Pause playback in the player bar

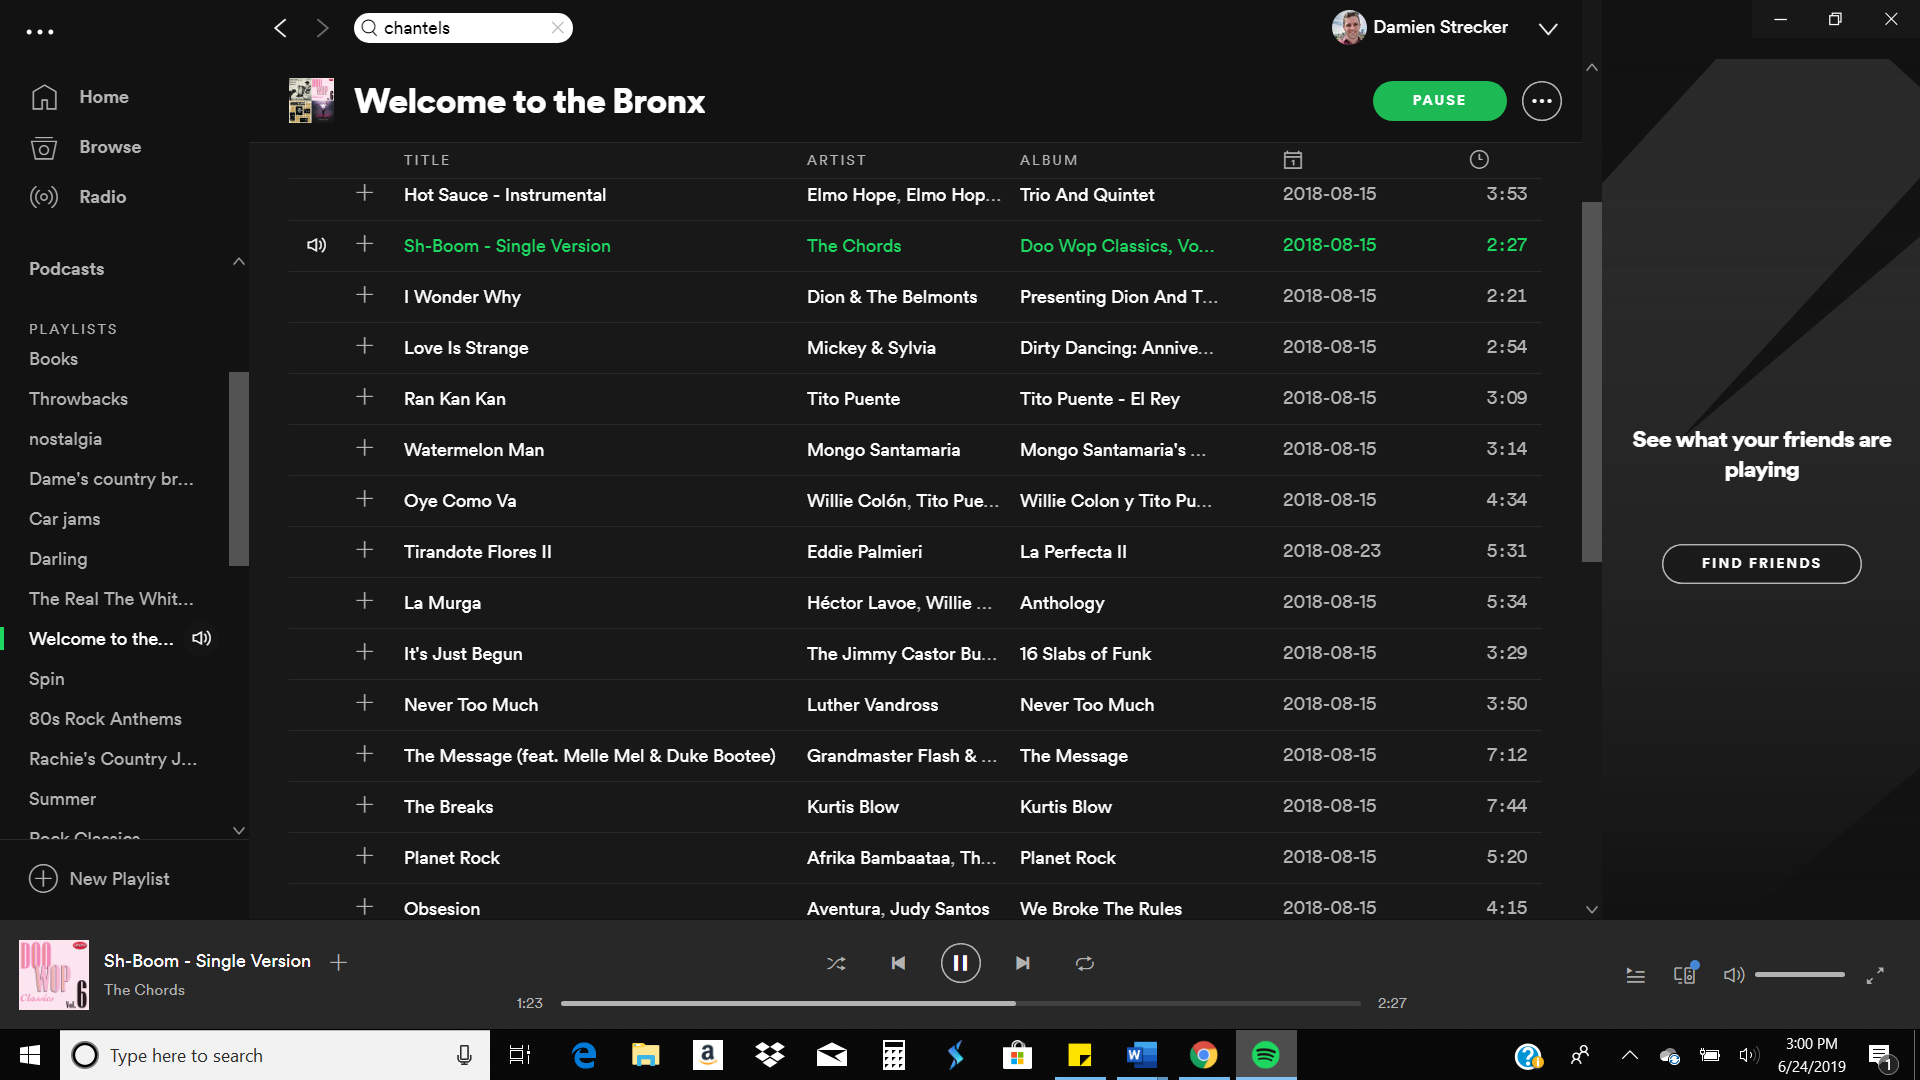pyautogui.click(x=960, y=963)
